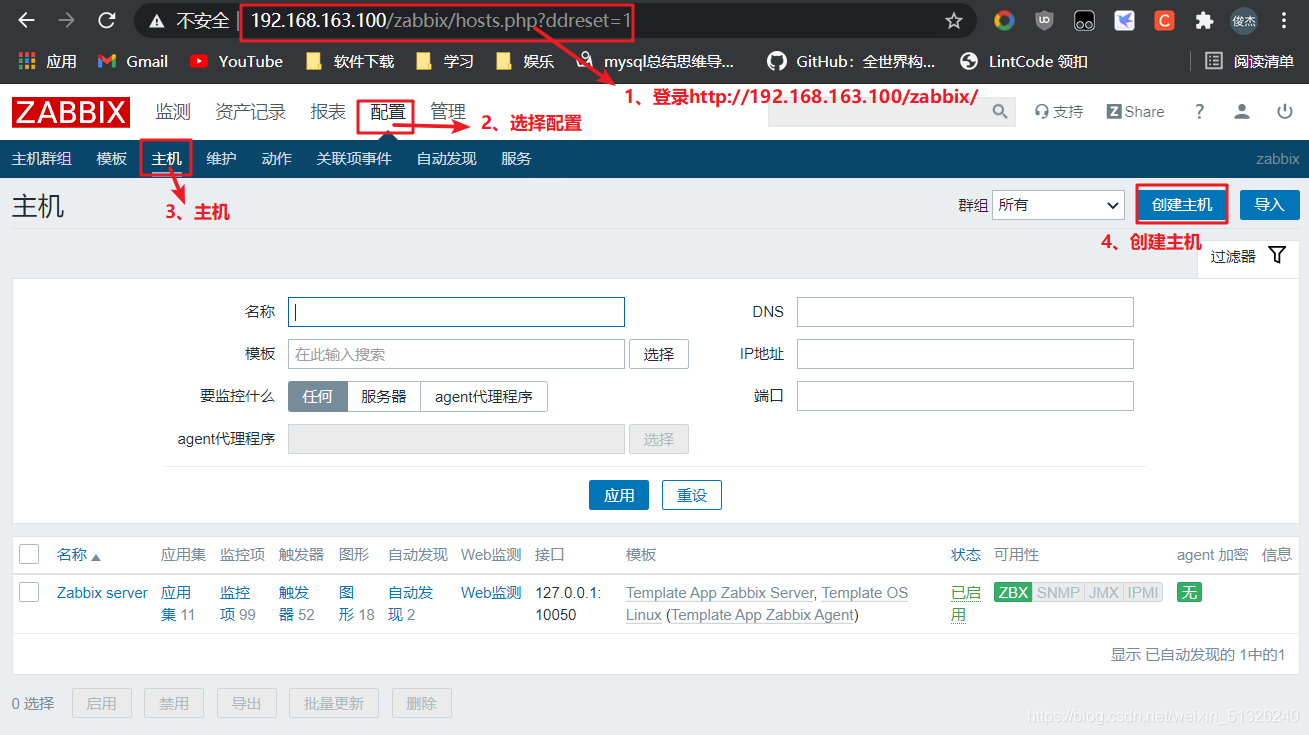Switch to the 关联项事件 submenu tab

point(354,159)
